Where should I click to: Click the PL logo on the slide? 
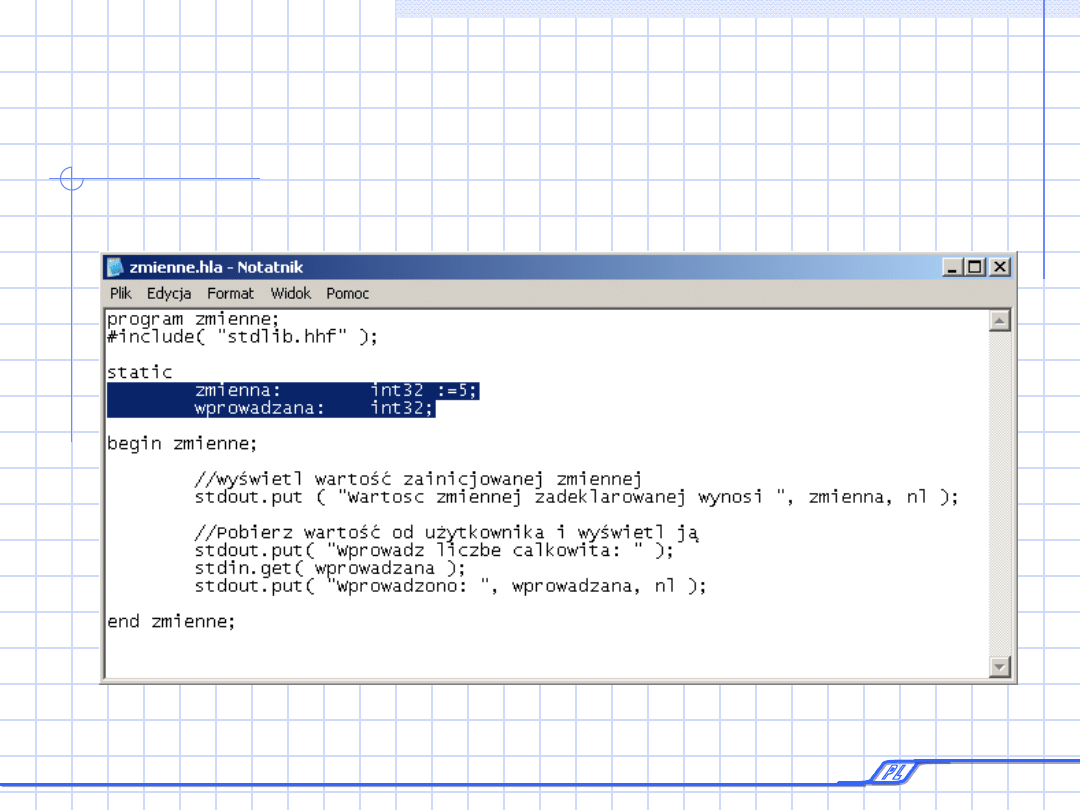[888, 771]
